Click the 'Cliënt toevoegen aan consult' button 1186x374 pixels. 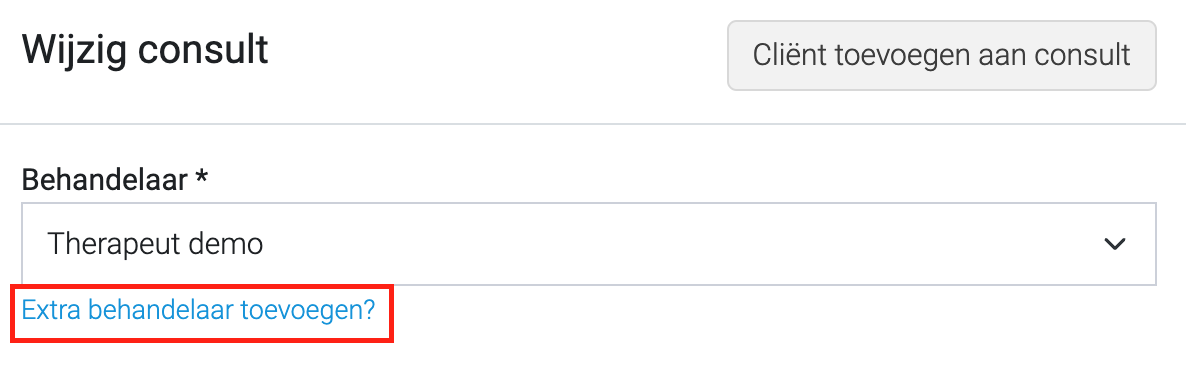pos(942,55)
